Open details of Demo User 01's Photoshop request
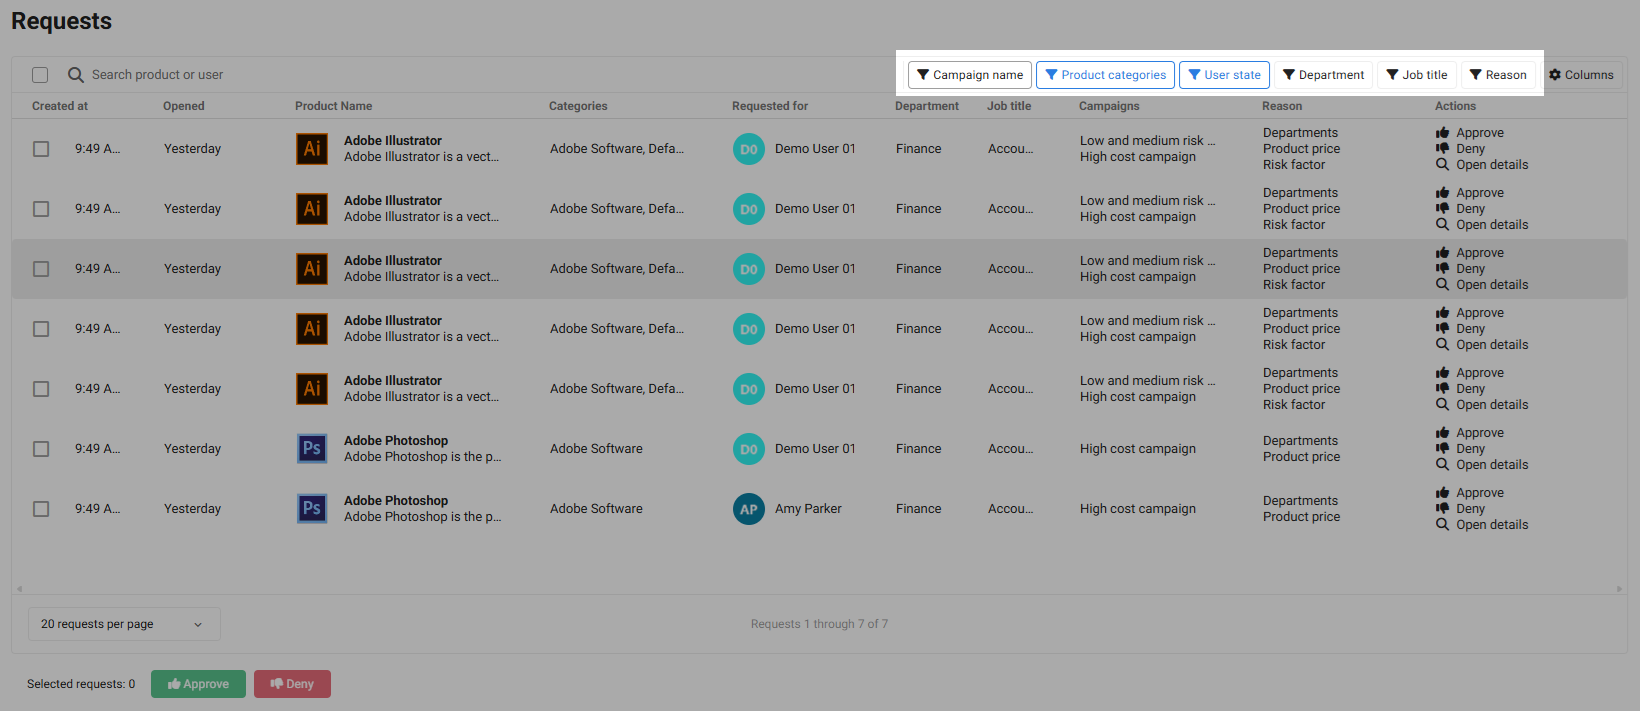This screenshot has height=711, width=1640. click(x=1482, y=465)
